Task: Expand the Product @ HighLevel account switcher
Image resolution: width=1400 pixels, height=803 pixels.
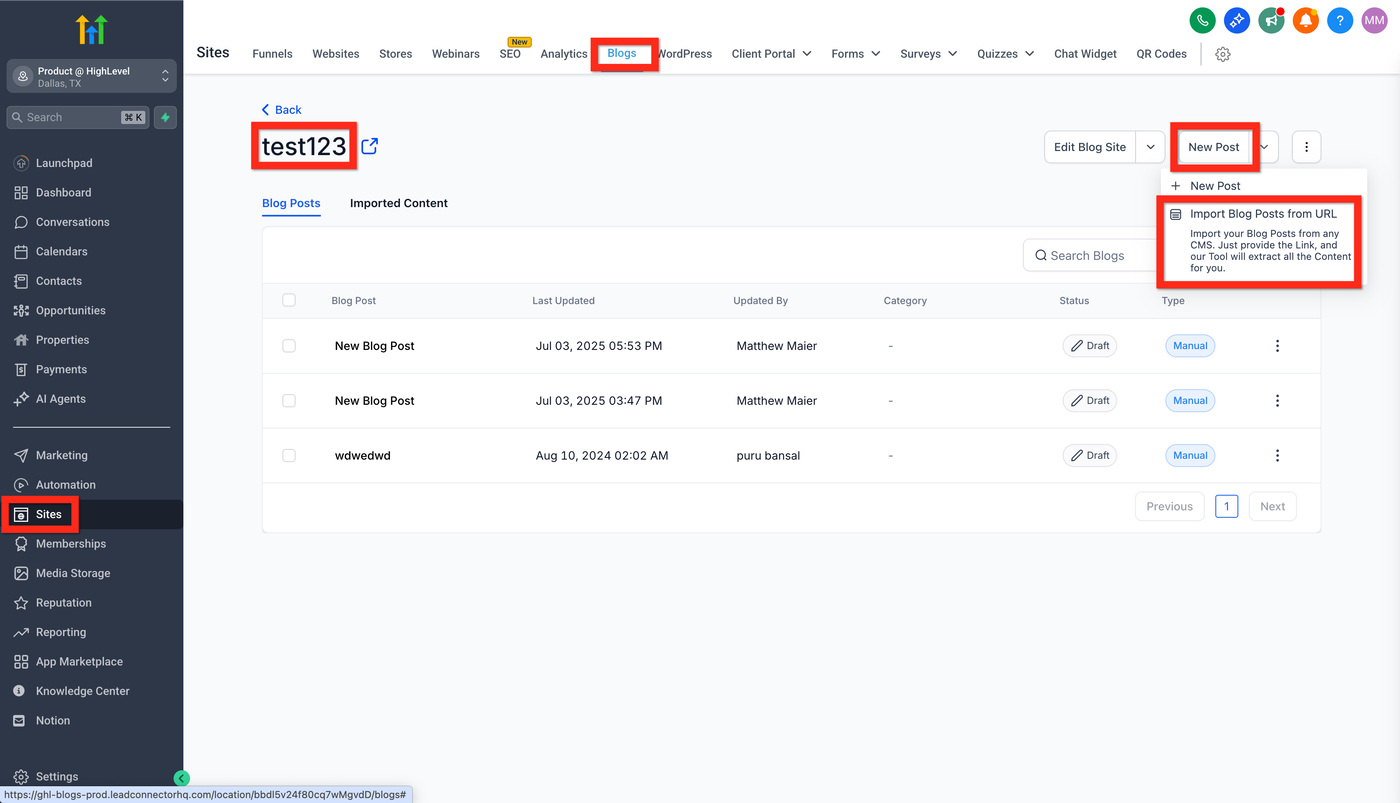Action: (92, 76)
